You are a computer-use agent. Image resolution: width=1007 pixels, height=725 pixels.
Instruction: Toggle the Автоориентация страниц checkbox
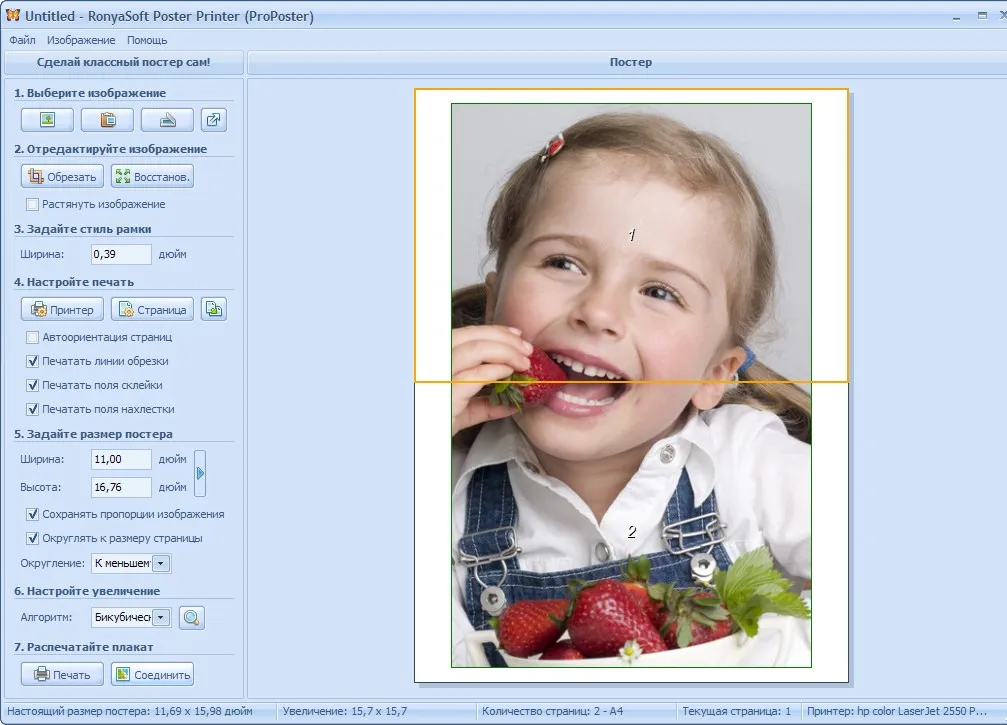32,337
